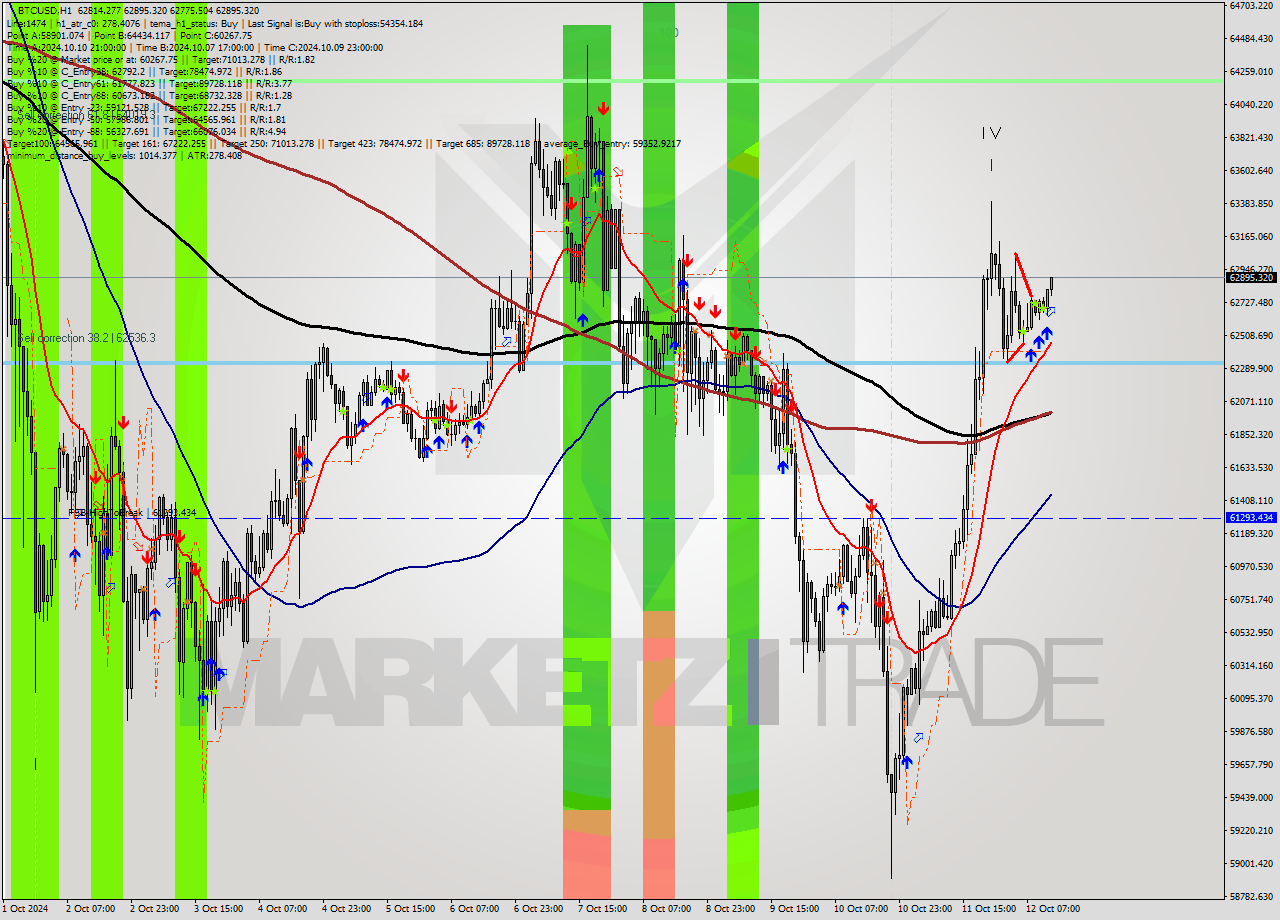Click the red down arrow above the 7 Oct peak
Image resolution: width=1280 pixels, height=920 pixels.
[x=603, y=108]
